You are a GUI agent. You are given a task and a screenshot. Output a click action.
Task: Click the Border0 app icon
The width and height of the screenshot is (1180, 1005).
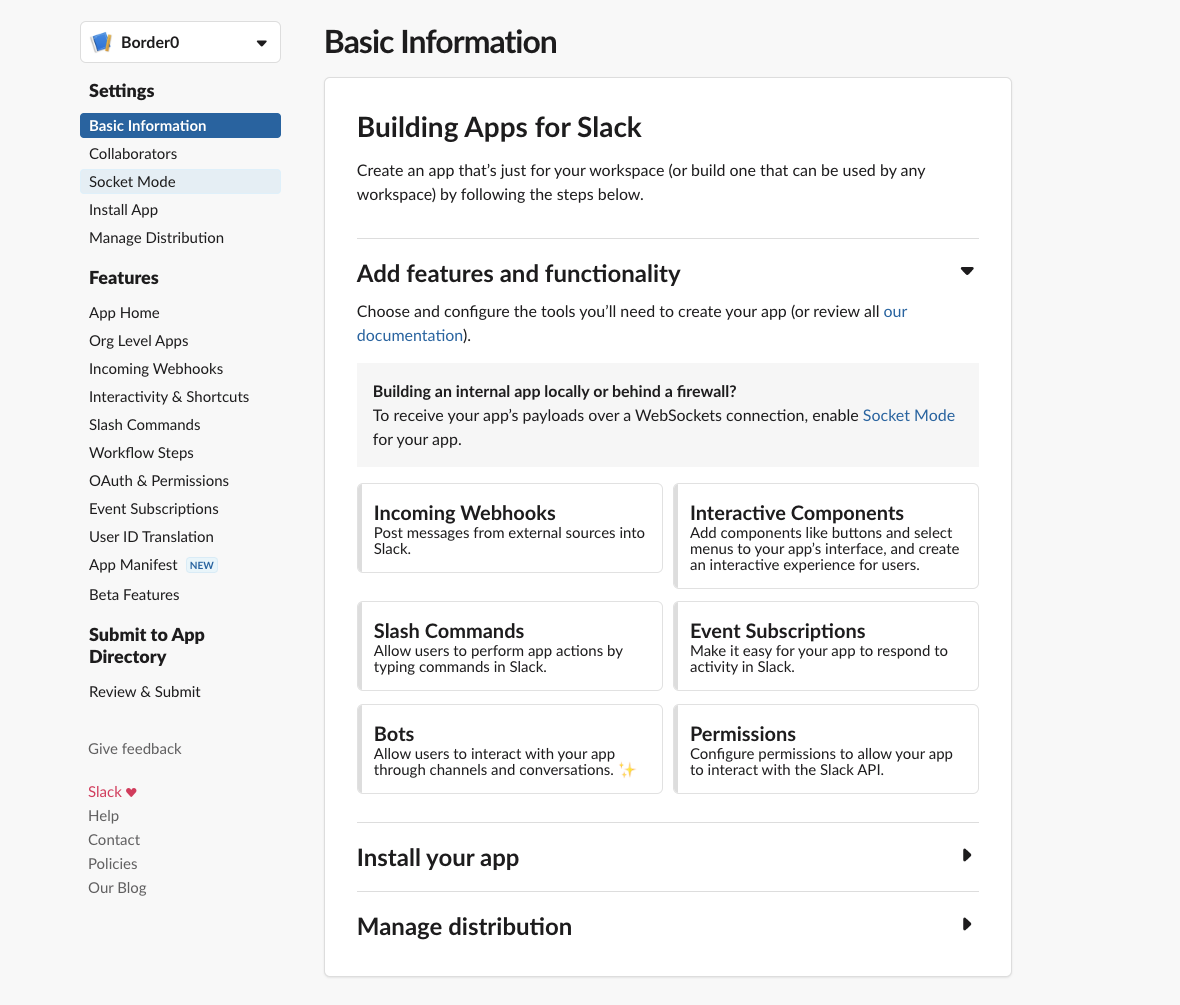(102, 42)
